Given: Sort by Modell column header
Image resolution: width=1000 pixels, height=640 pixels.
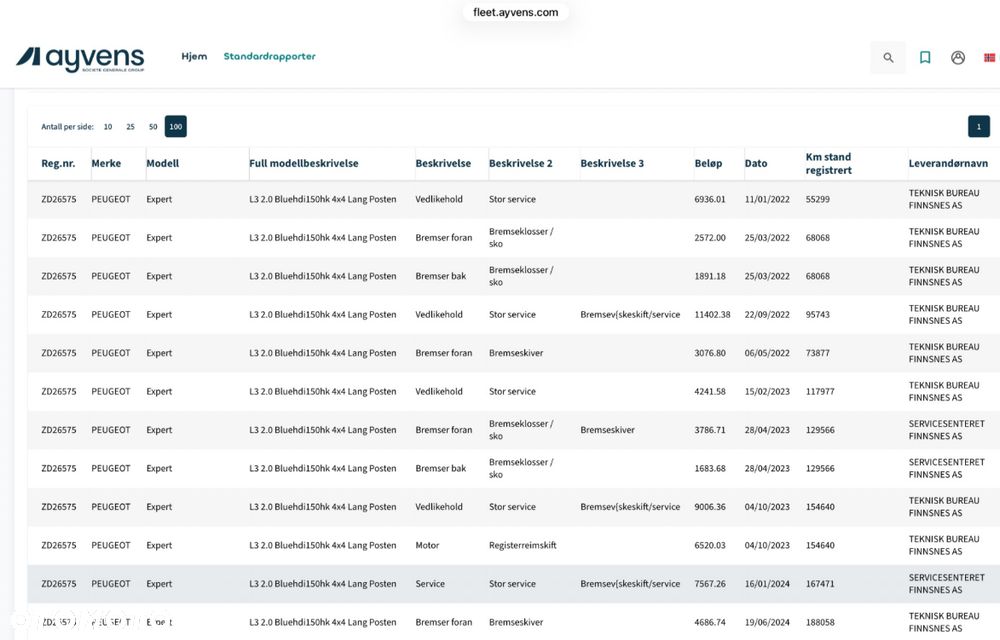Looking at the screenshot, I should tap(163, 163).
